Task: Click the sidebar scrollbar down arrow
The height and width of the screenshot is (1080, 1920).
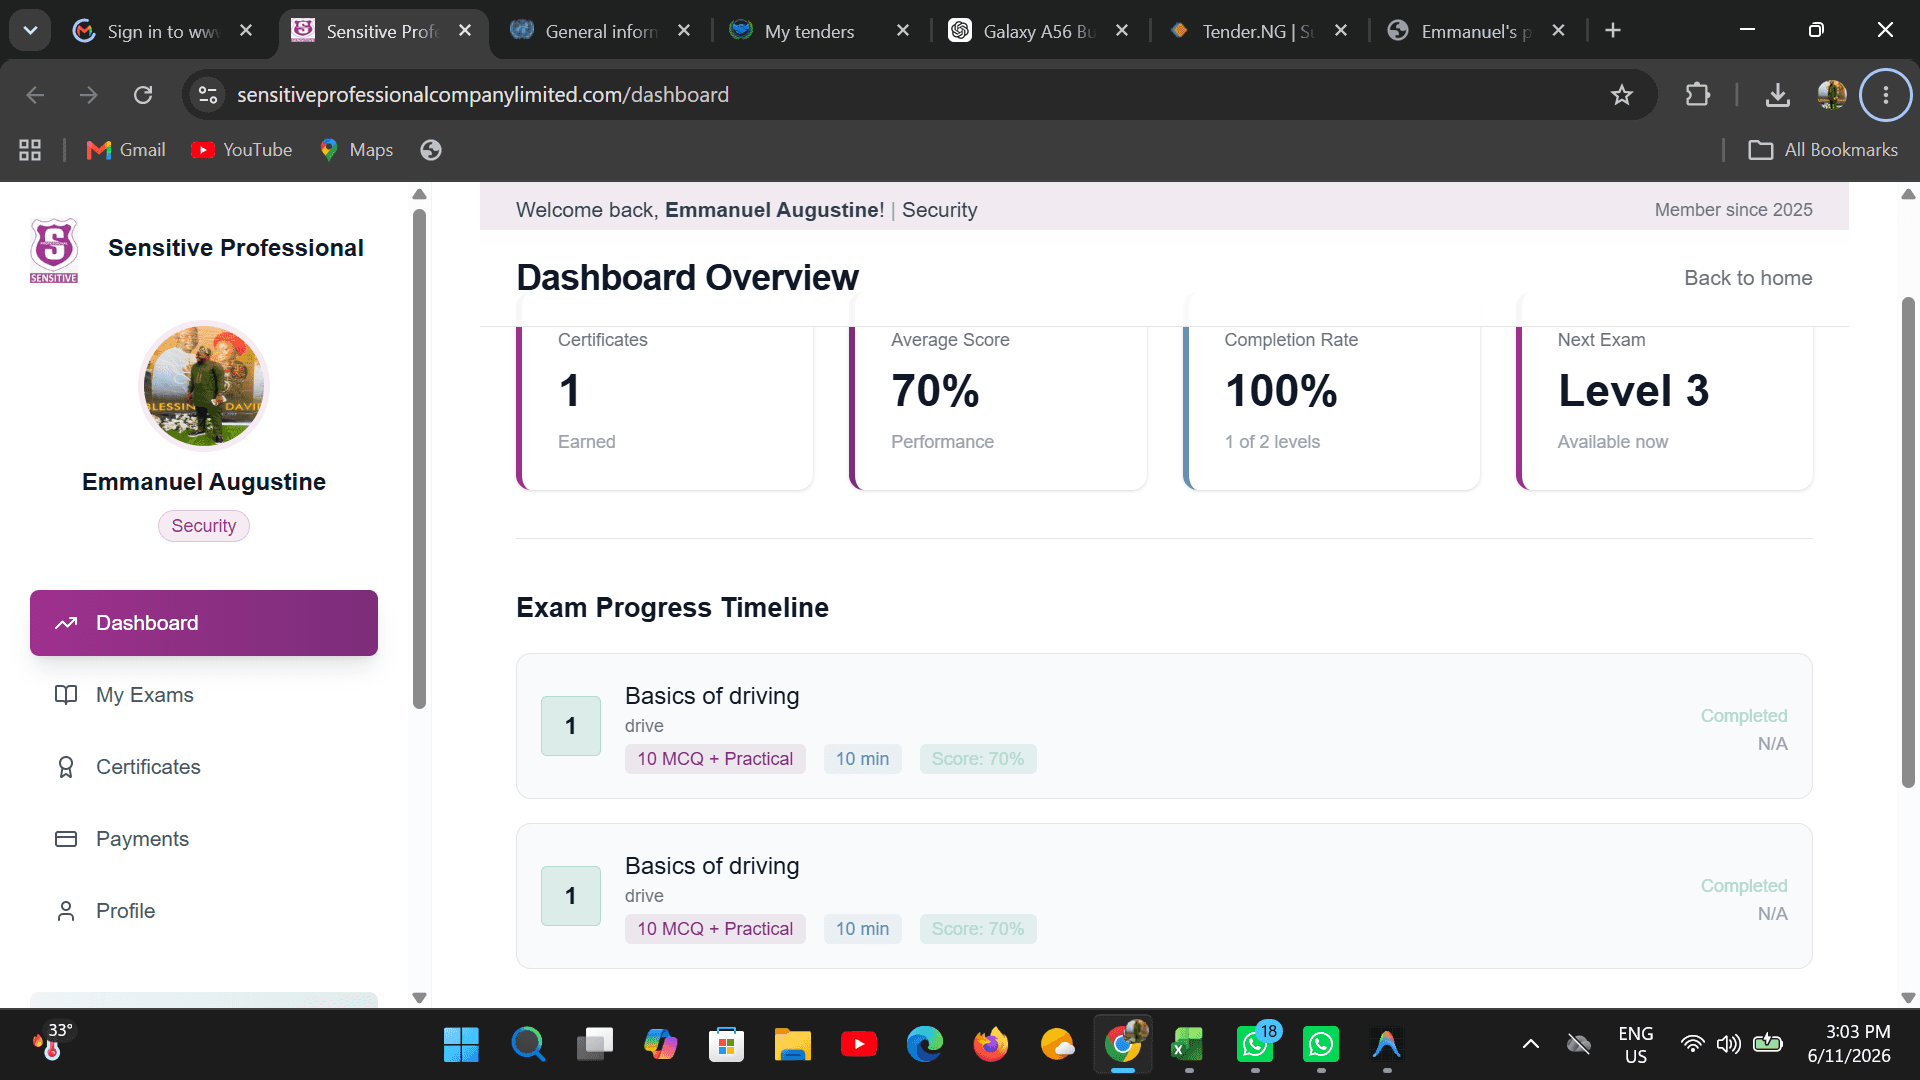Action: click(x=420, y=997)
